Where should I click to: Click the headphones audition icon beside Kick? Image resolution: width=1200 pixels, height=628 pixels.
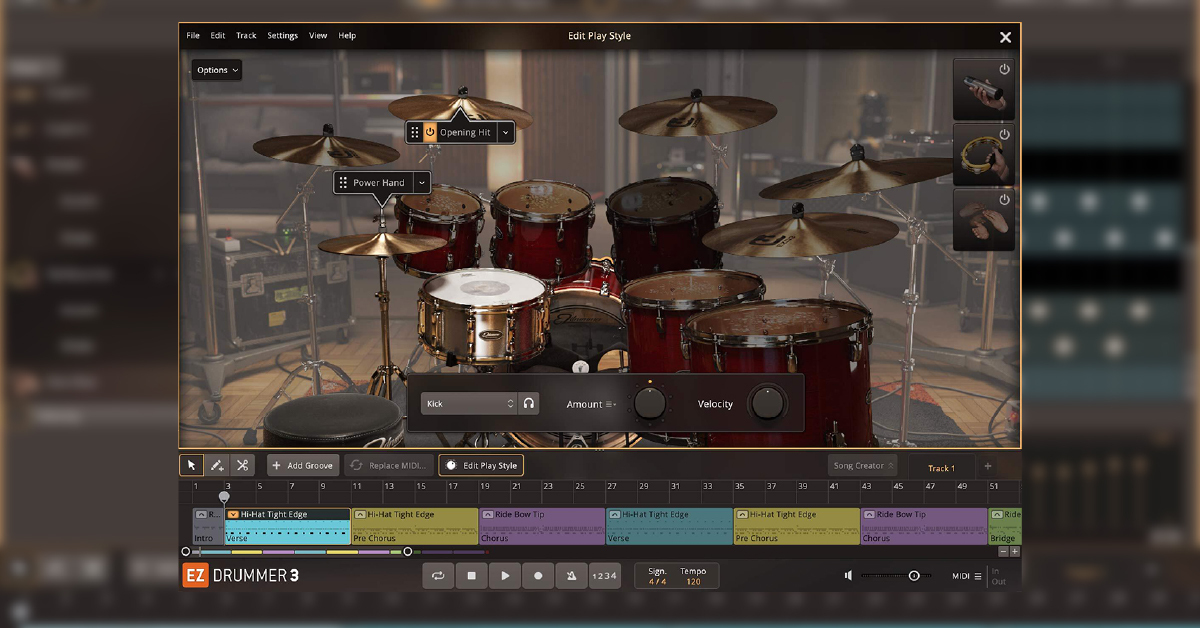click(529, 404)
